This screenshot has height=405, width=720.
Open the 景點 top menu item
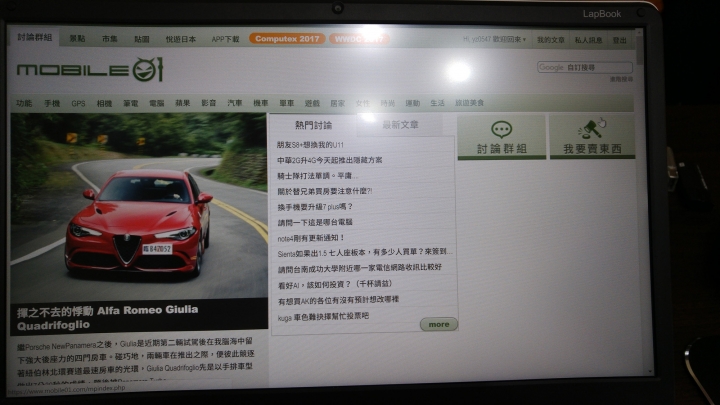(x=77, y=39)
